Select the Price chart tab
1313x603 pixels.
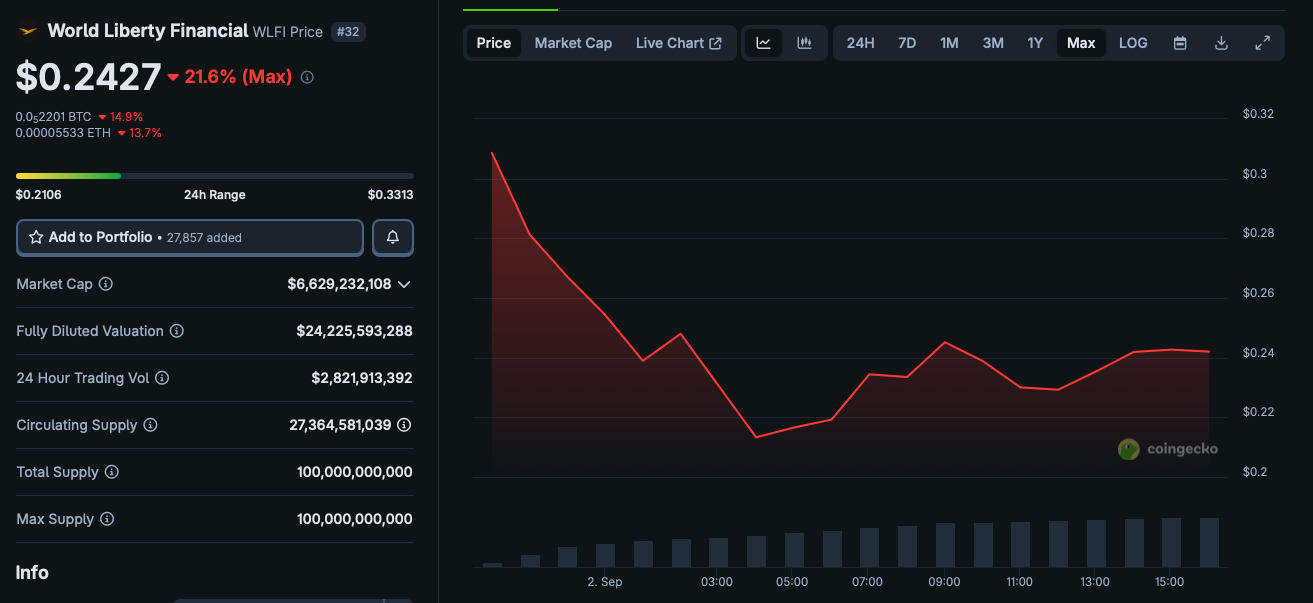[494, 43]
